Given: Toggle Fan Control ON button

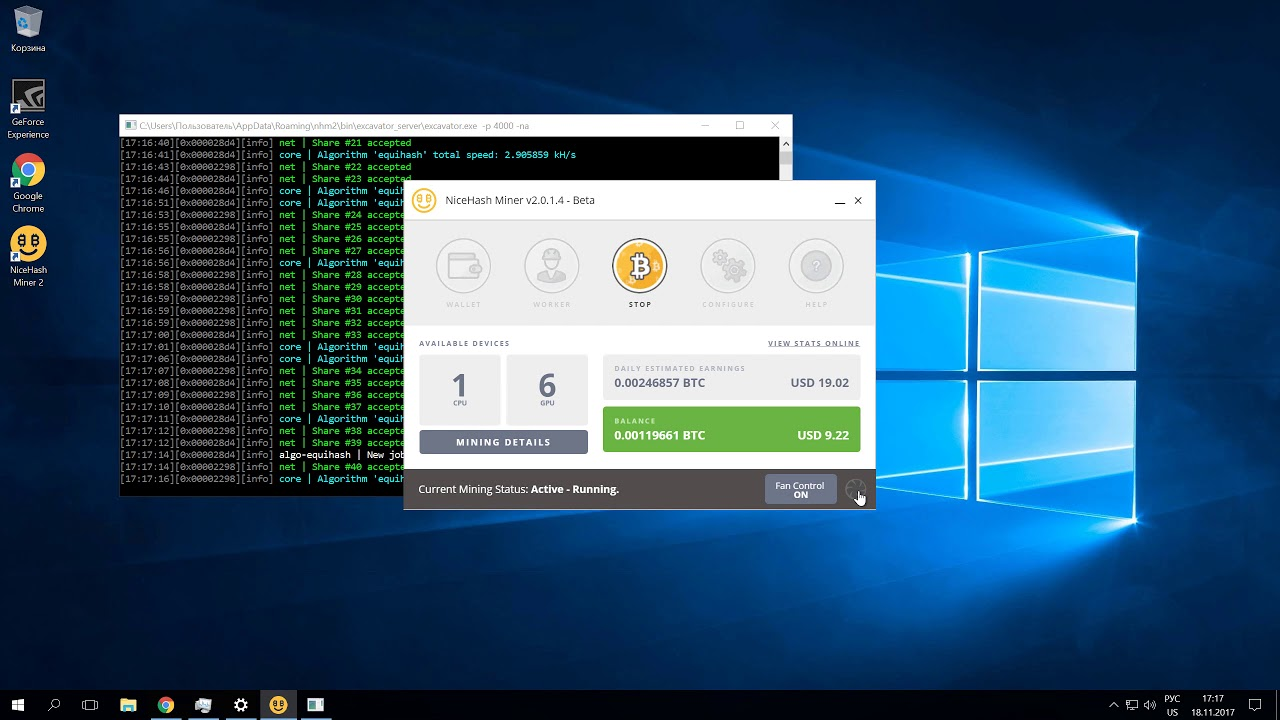Looking at the screenshot, I should click(x=800, y=489).
